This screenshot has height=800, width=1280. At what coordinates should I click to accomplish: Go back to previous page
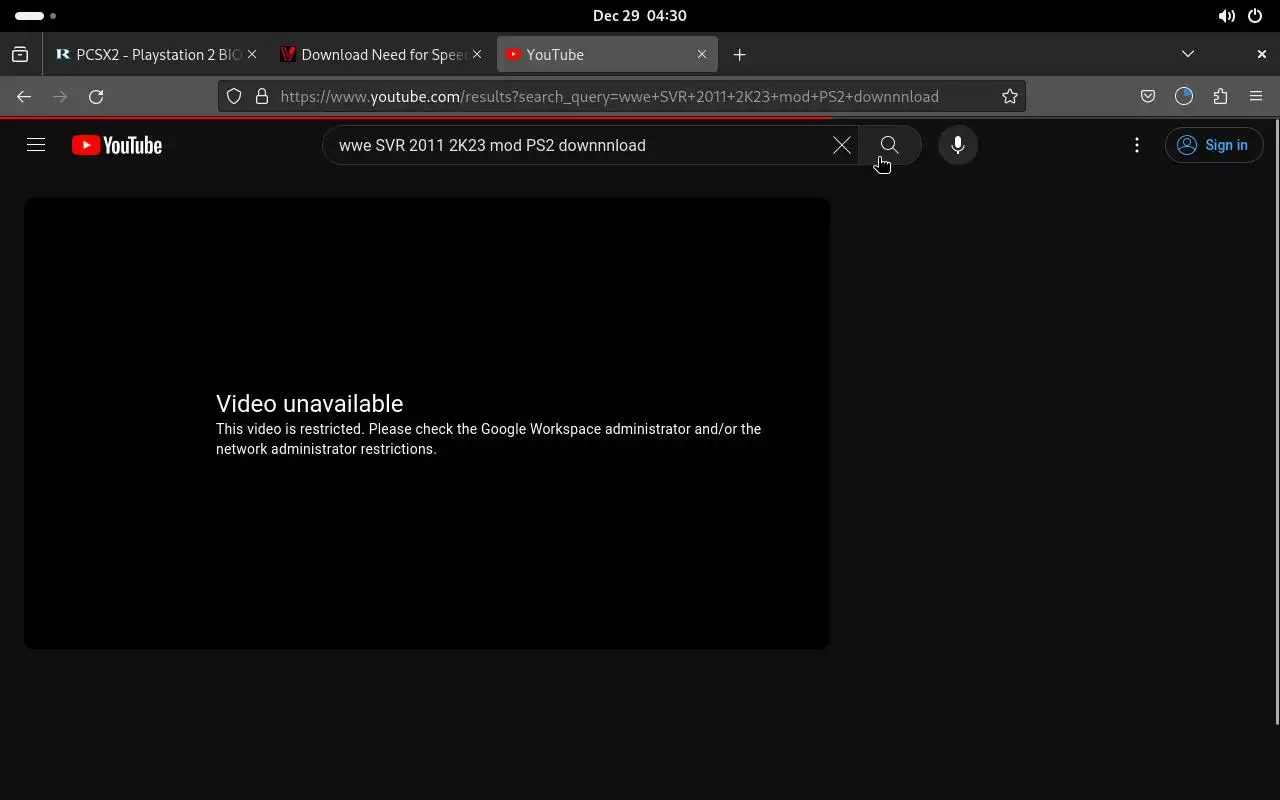pos(24,96)
